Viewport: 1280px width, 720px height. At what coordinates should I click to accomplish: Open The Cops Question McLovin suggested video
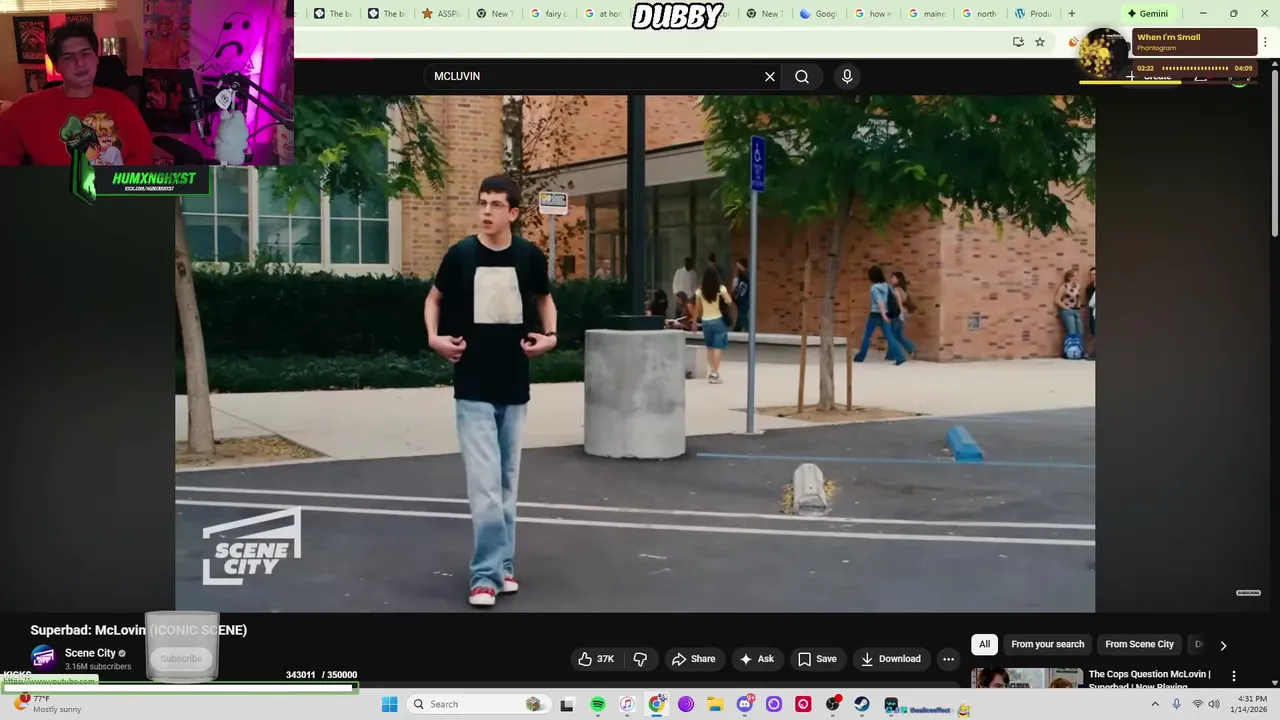click(x=1149, y=679)
